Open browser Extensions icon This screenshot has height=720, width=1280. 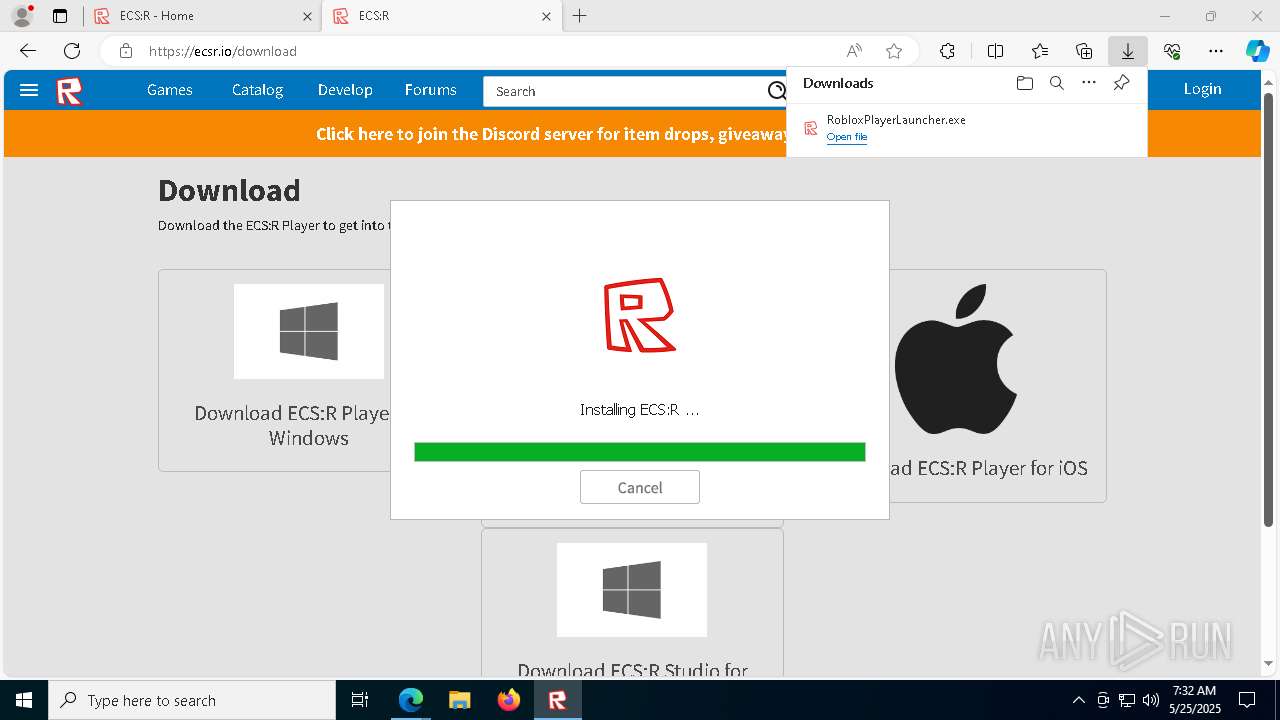(x=947, y=51)
